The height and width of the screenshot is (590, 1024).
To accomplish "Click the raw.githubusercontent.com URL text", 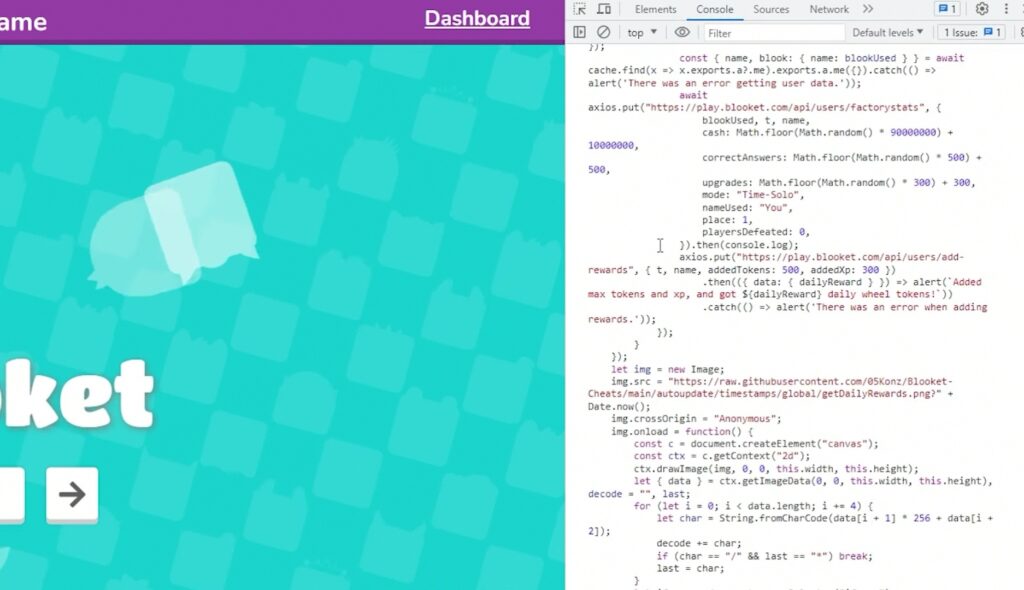I will point(771,387).
